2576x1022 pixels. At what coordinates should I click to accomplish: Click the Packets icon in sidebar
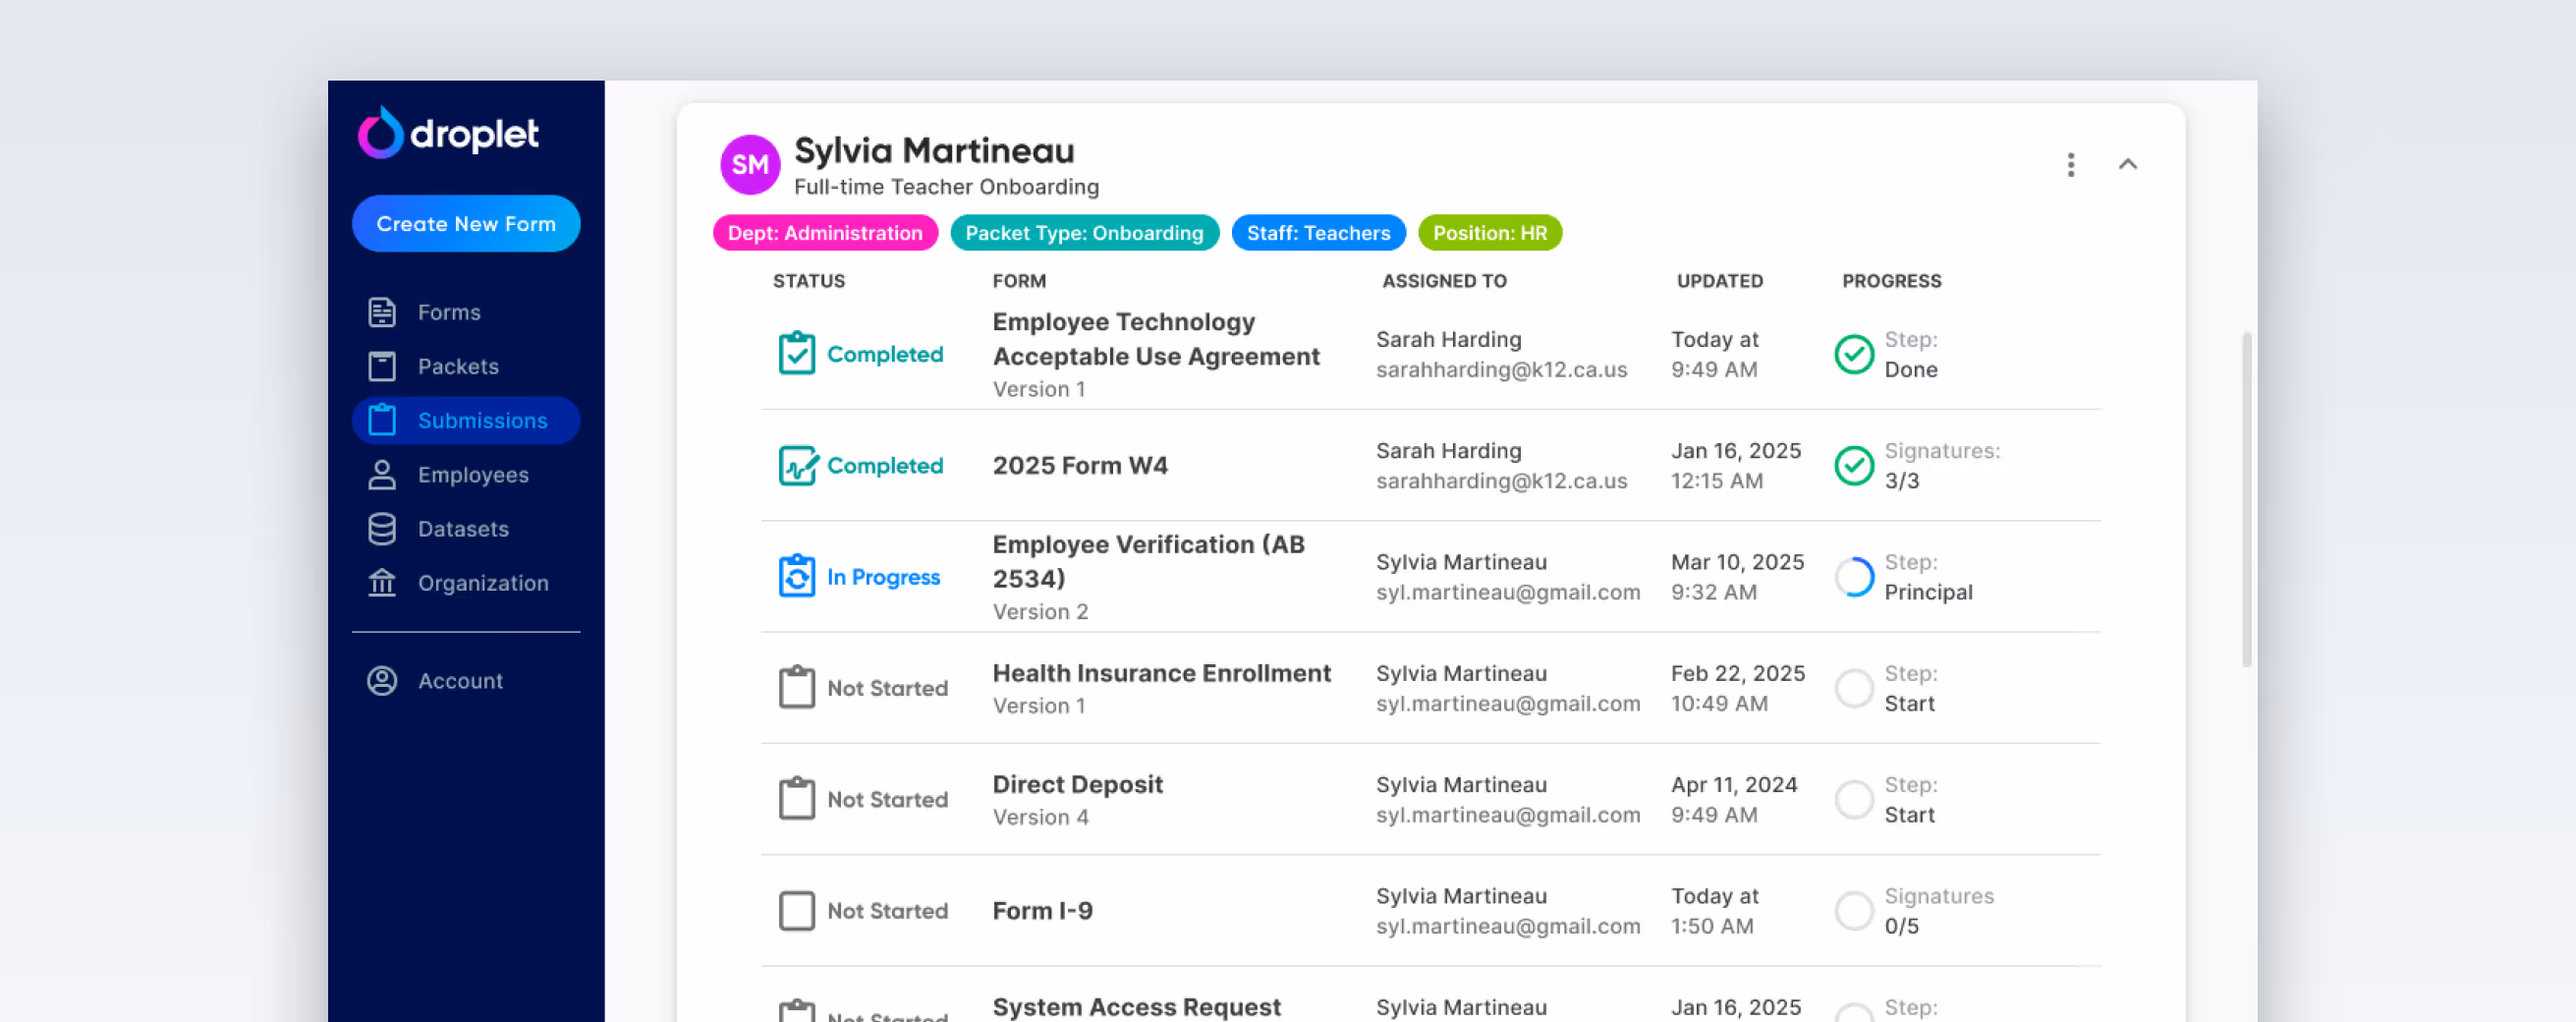coord(382,366)
